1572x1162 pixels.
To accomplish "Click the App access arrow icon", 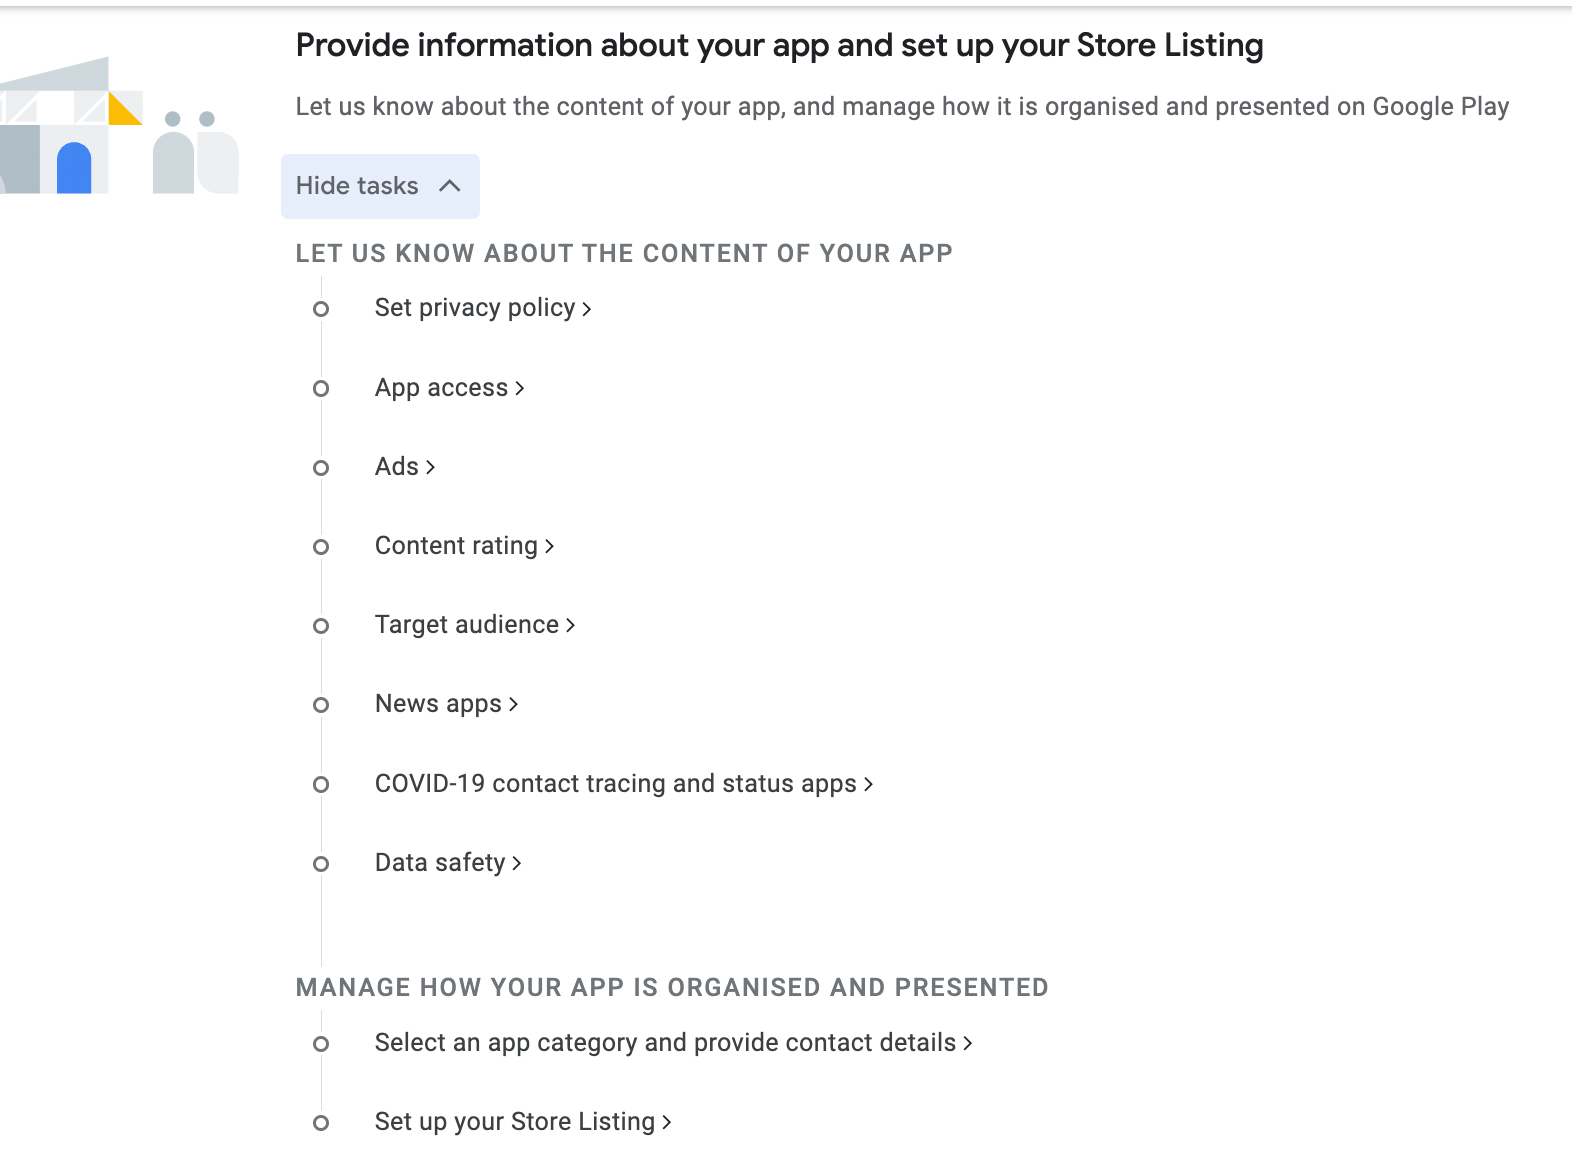I will click(x=519, y=388).
